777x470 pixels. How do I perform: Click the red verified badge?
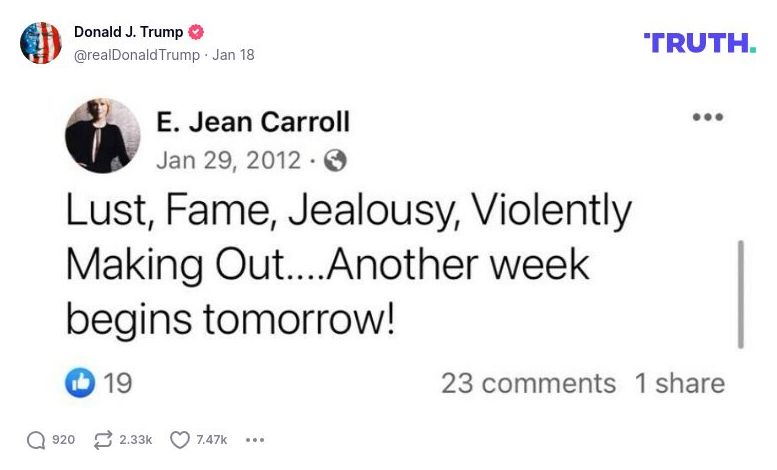point(196,32)
